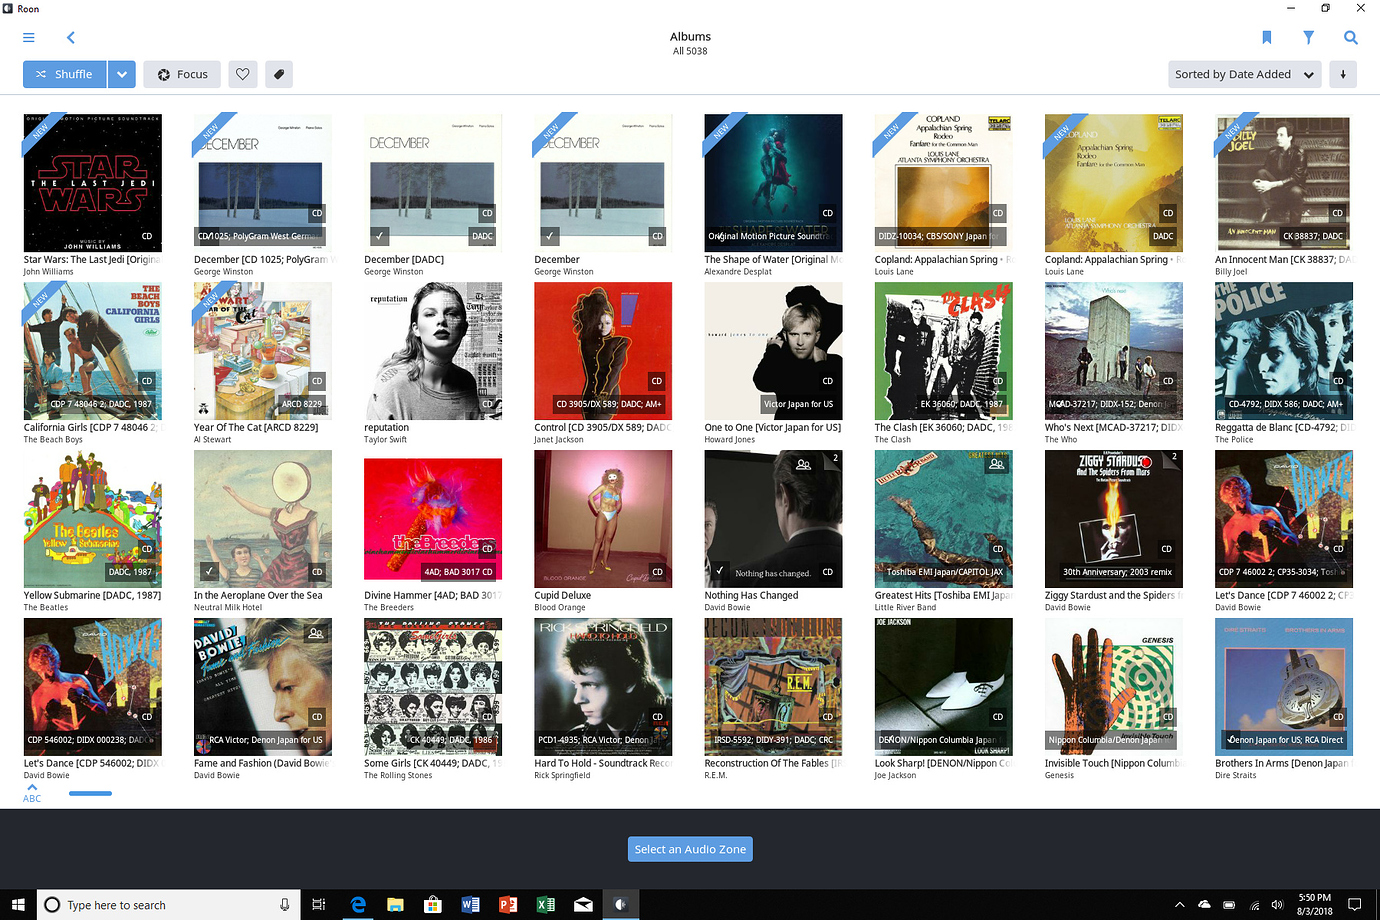Open the filter funnel icon
Image resolution: width=1380 pixels, height=920 pixels.
(1308, 37)
